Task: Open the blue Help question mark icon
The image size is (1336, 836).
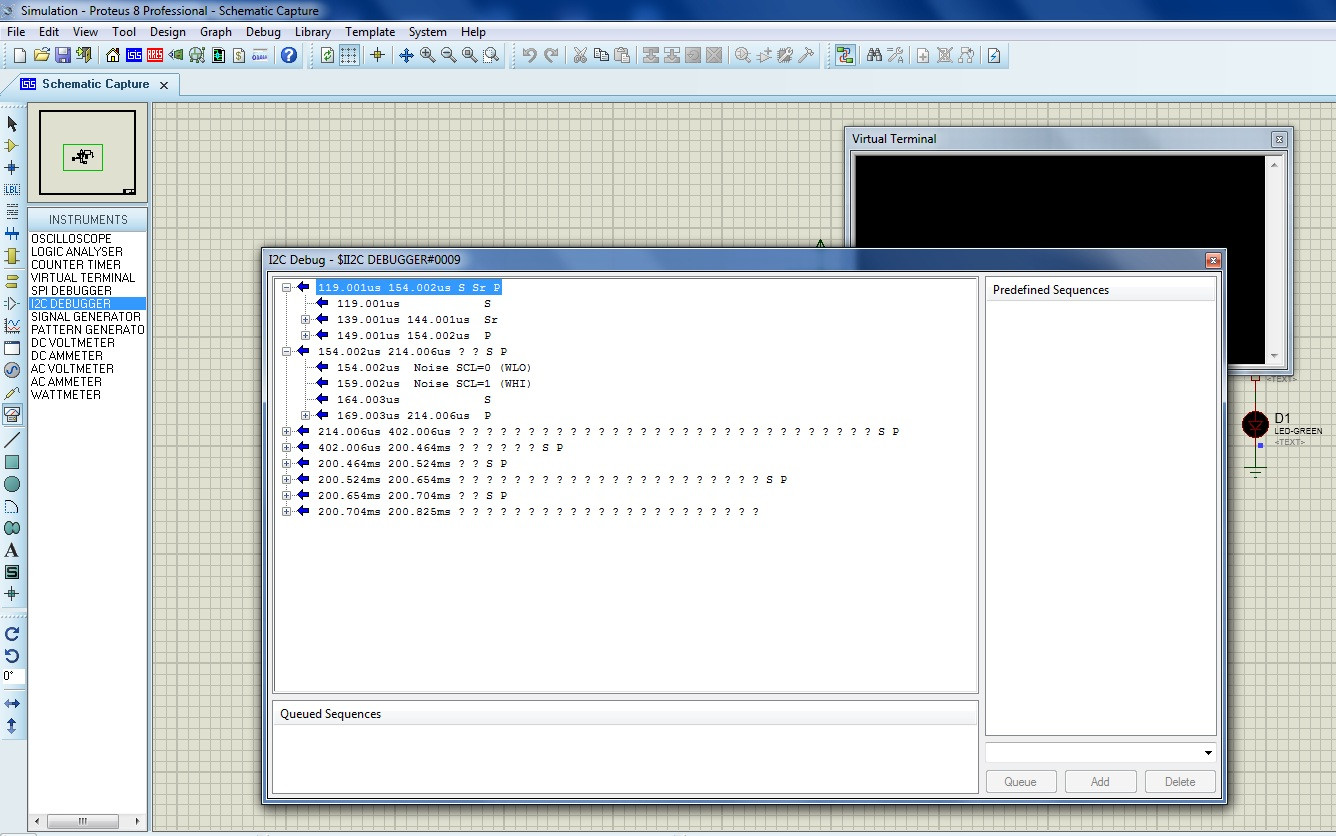Action: [x=289, y=55]
